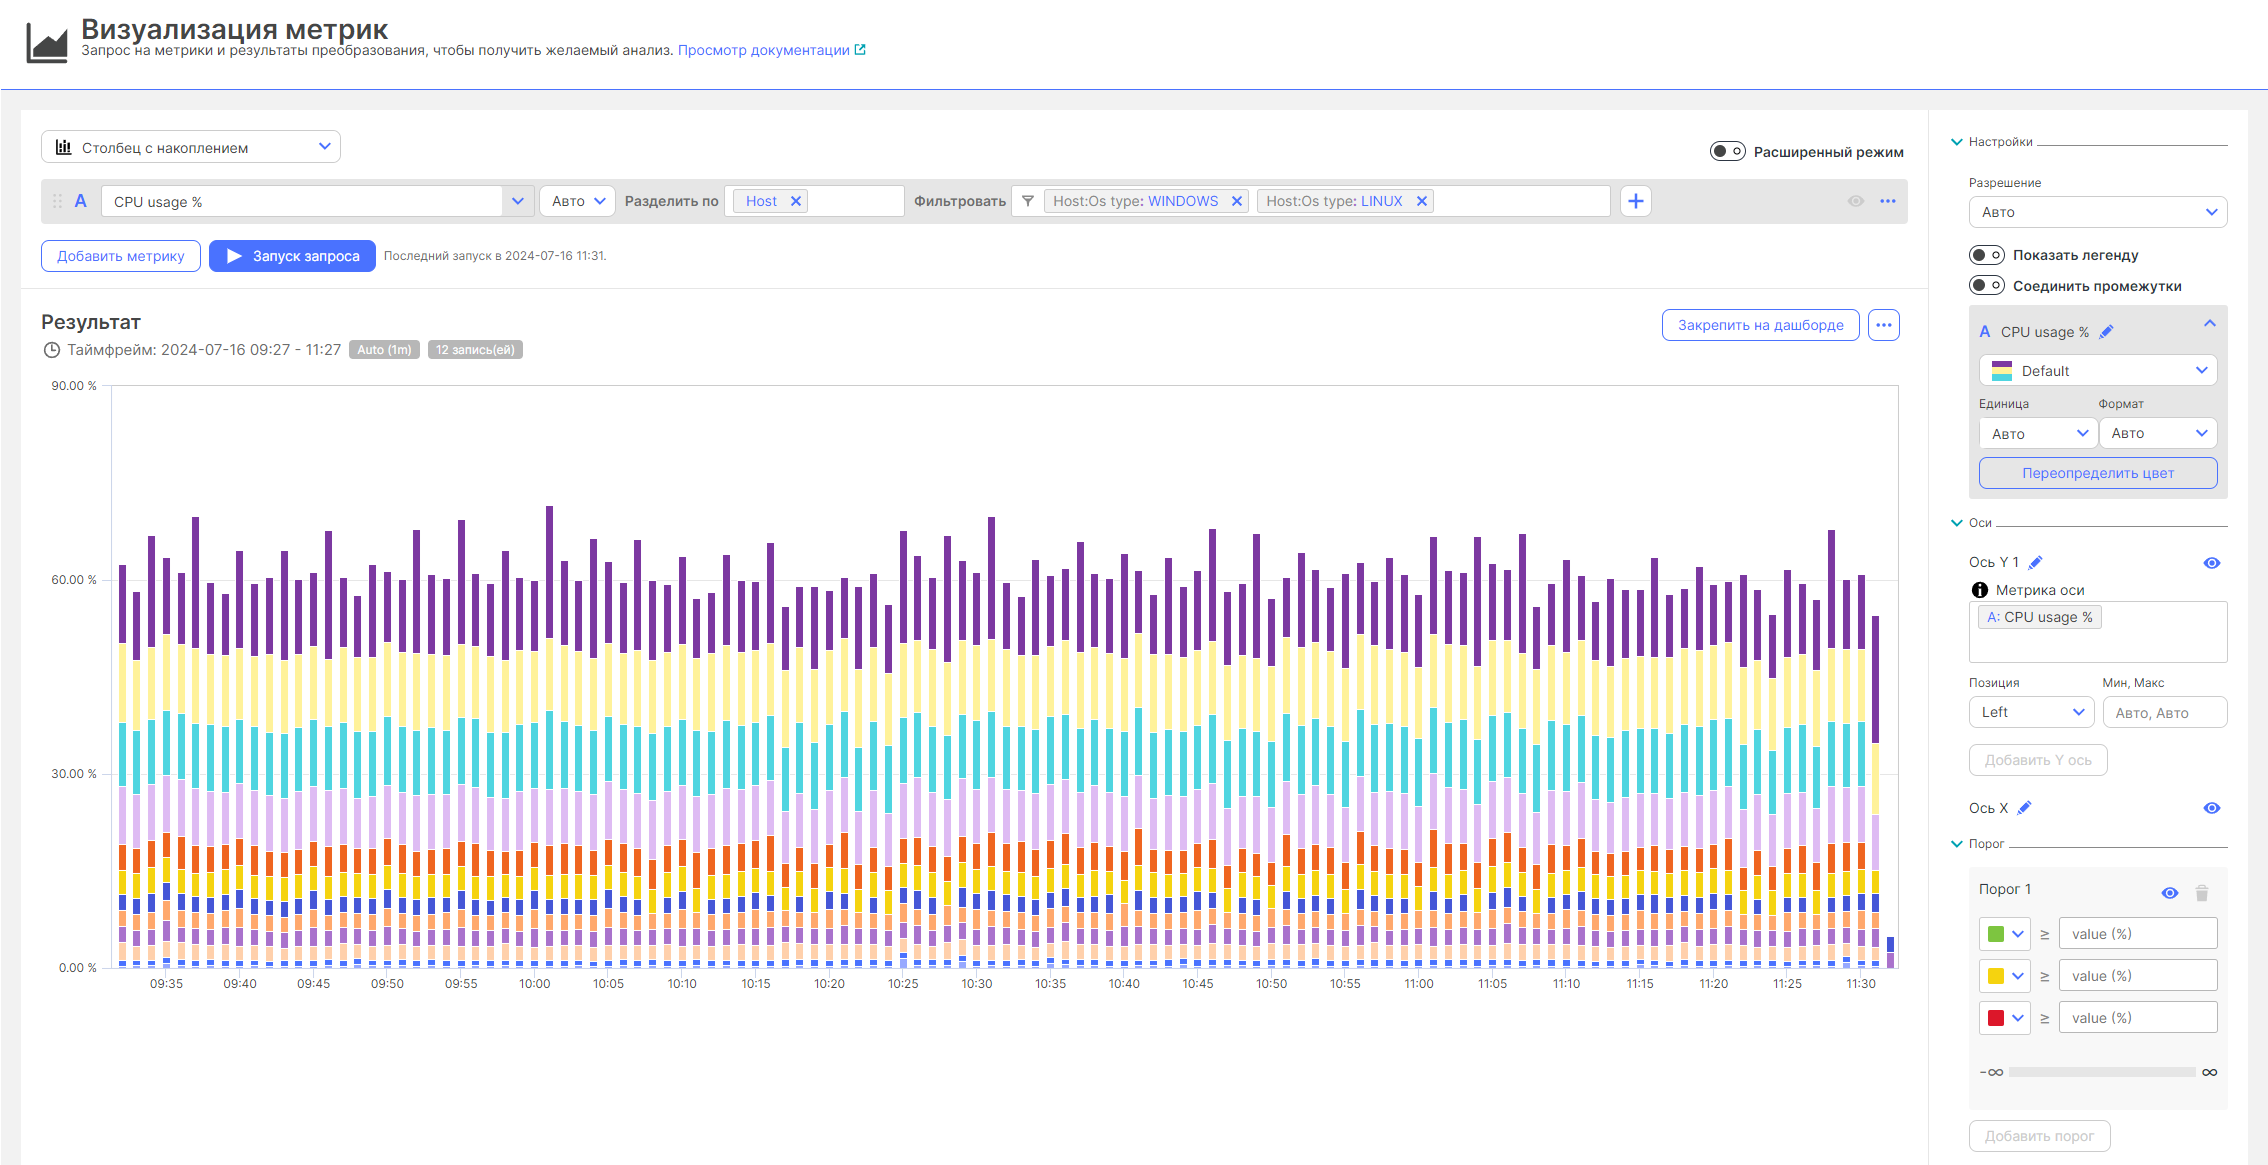Open the Разрешение dropdown in settings
The height and width of the screenshot is (1165, 2268).
2097,212
